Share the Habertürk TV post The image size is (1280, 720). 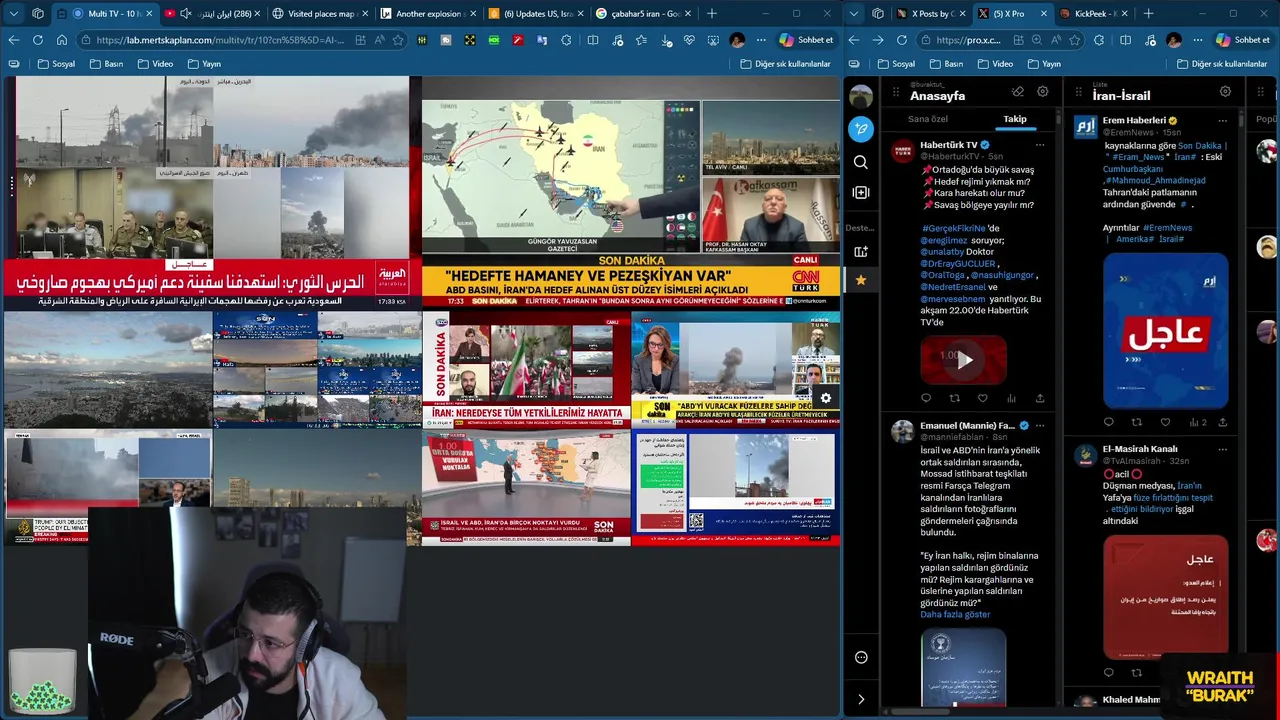[x=1040, y=398]
